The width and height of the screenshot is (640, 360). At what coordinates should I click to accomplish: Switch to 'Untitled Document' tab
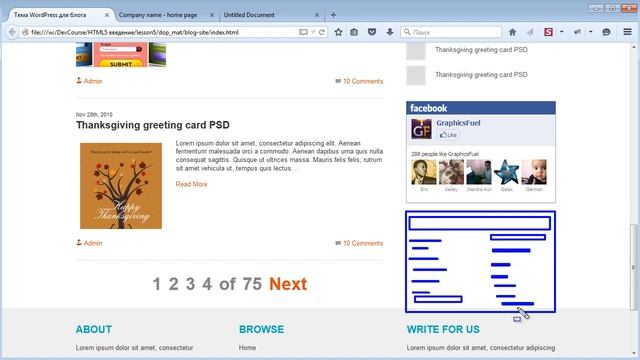[249, 15]
